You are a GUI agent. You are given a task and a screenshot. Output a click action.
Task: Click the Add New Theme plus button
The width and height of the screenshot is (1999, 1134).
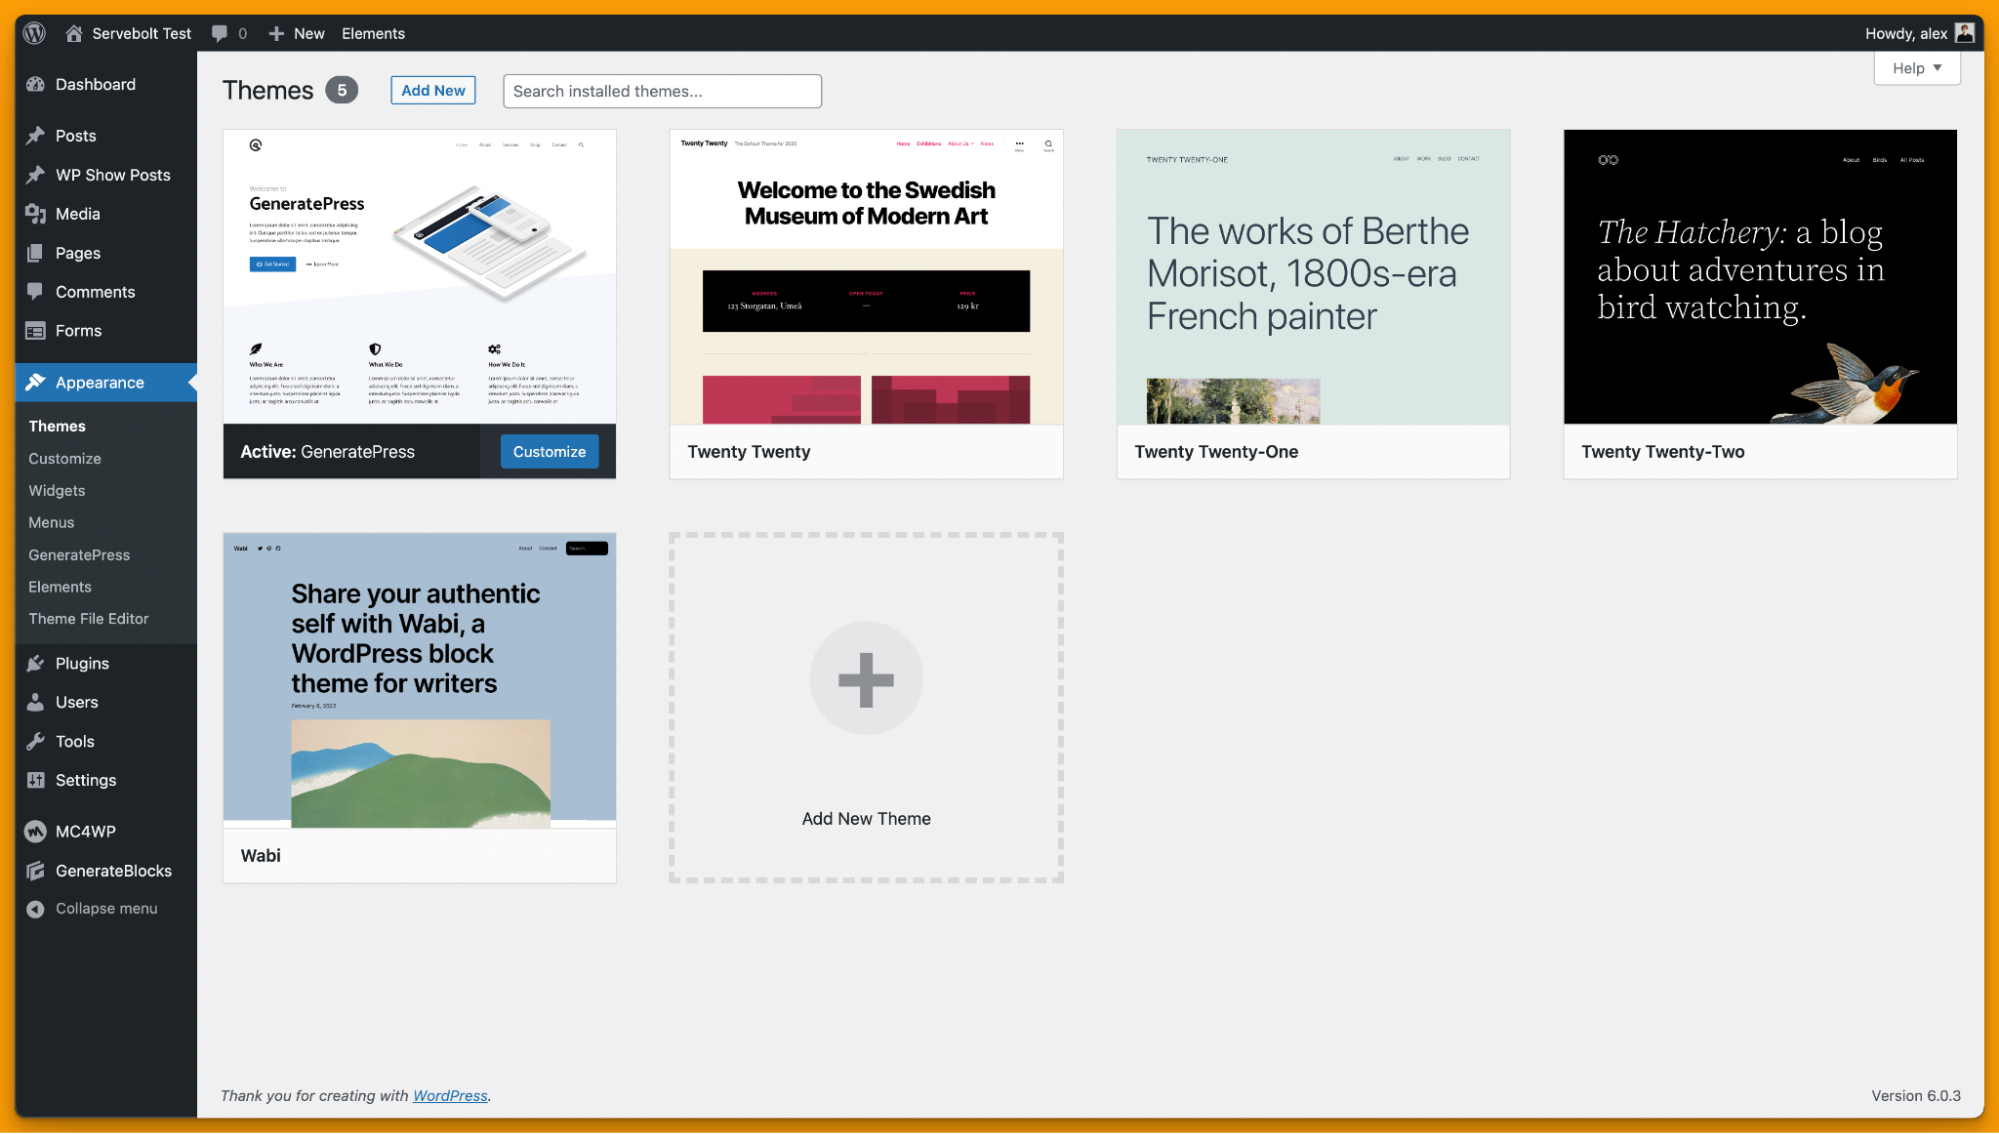[x=866, y=678]
